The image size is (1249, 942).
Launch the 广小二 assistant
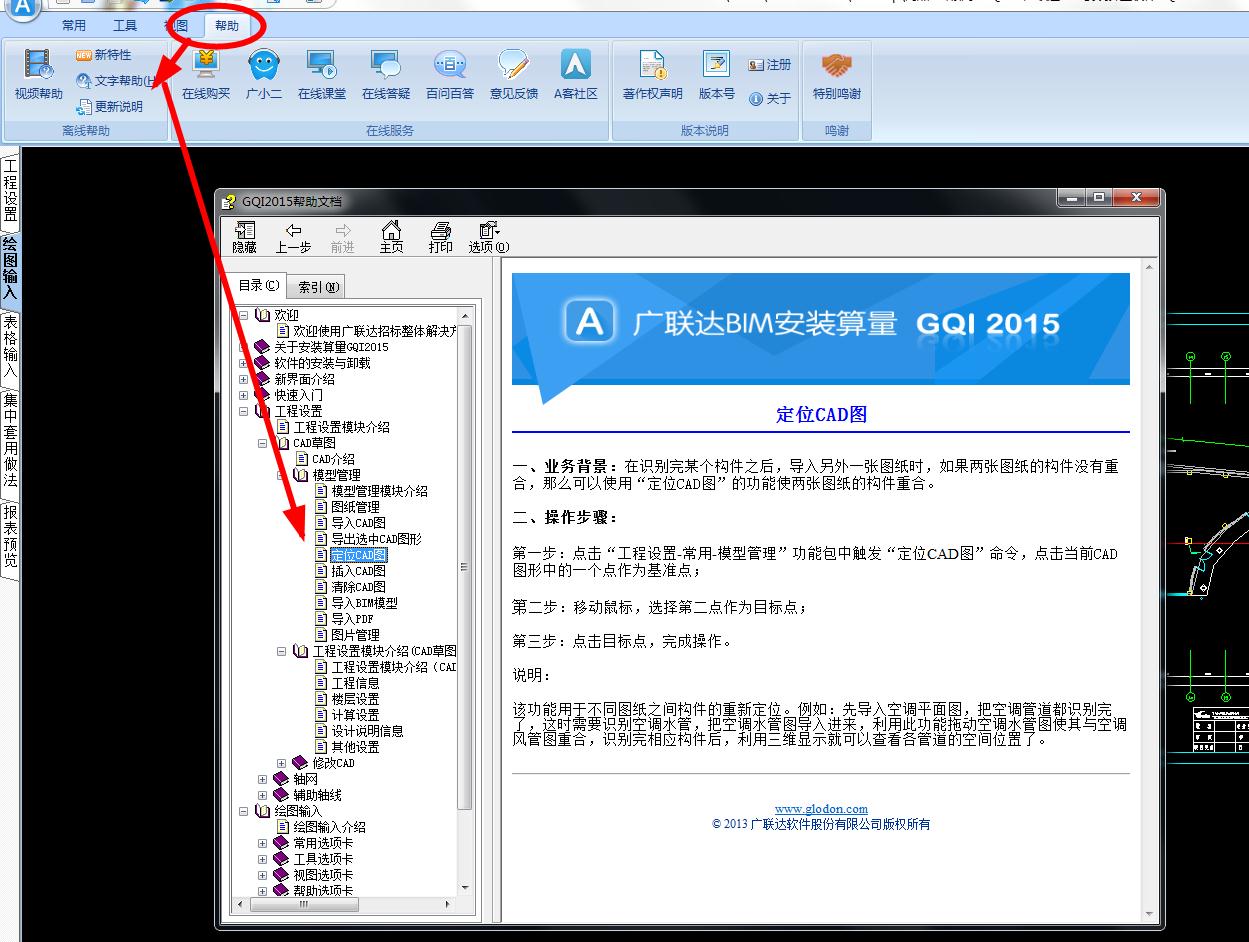pos(264,75)
